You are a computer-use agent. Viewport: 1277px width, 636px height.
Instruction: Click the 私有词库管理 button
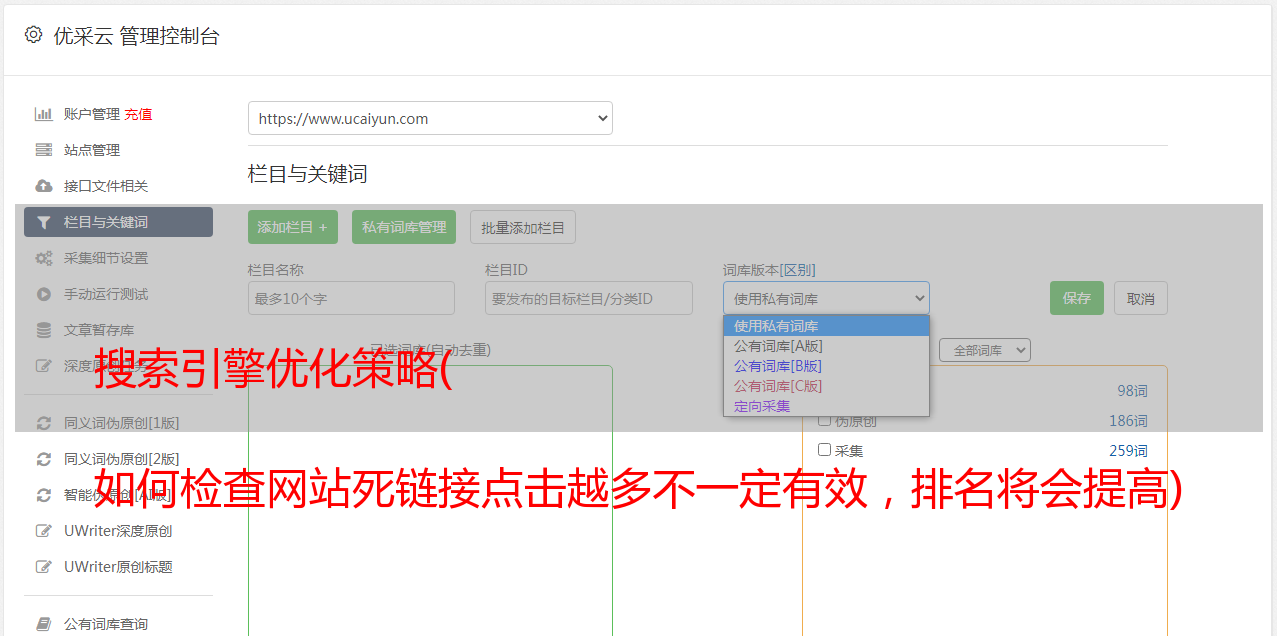click(404, 227)
